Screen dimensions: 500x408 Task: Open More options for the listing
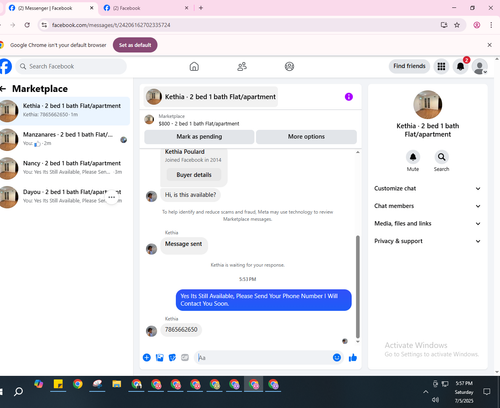pos(306,137)
